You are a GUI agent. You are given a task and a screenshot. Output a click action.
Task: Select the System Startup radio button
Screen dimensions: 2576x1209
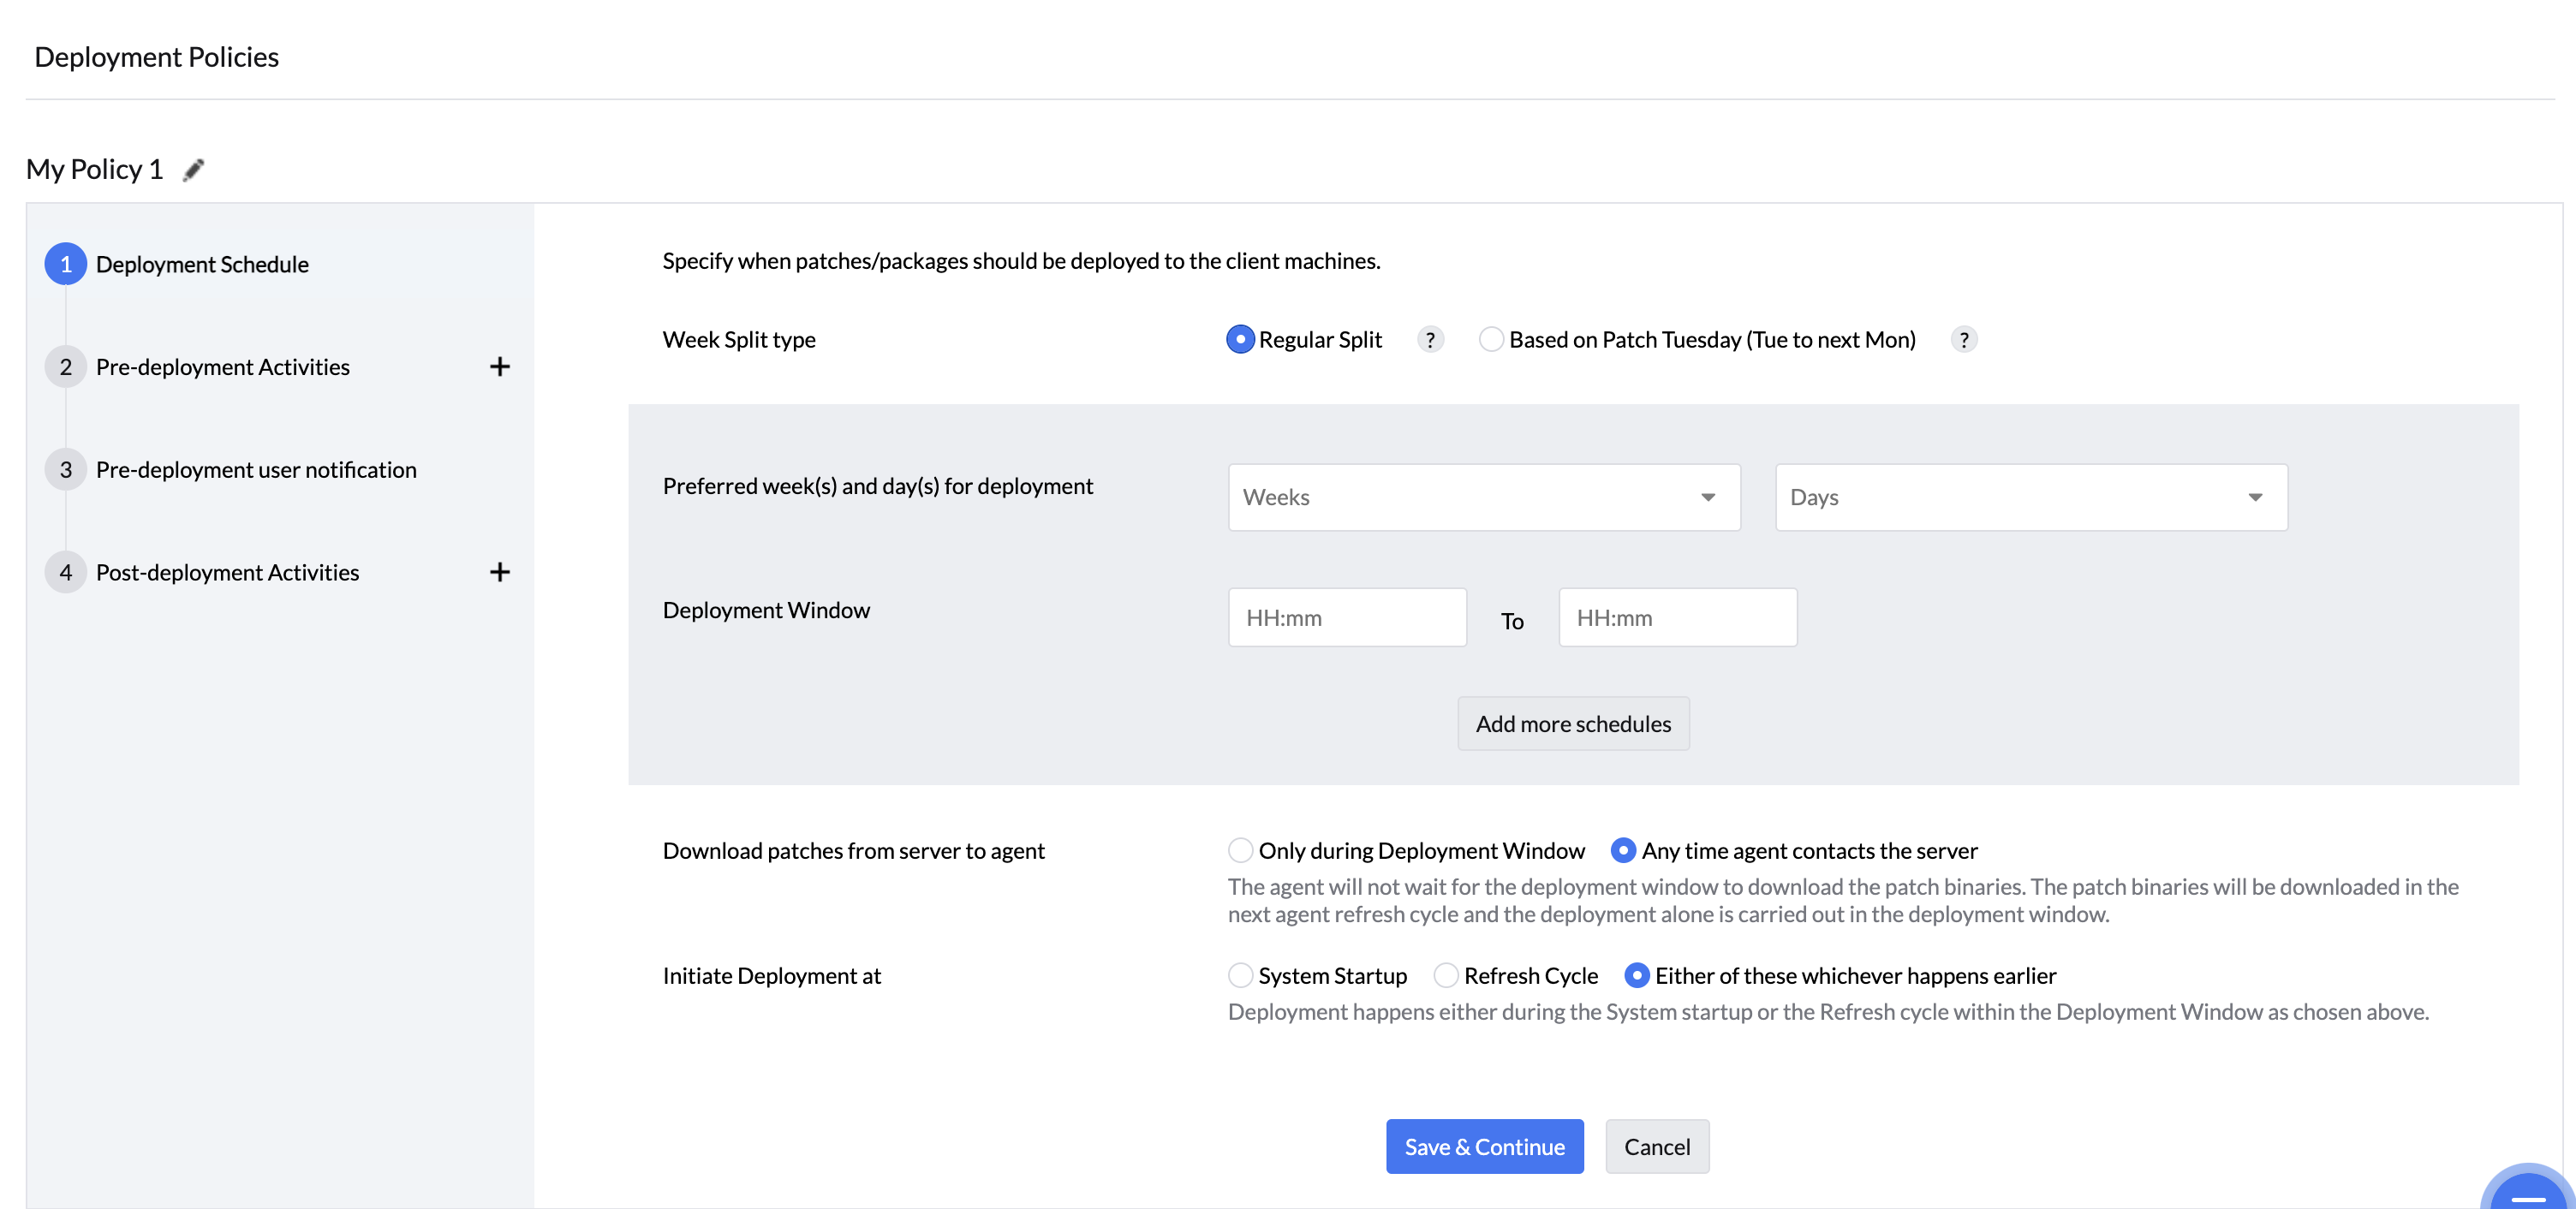pyautogui.click(x=1240, y=976)
